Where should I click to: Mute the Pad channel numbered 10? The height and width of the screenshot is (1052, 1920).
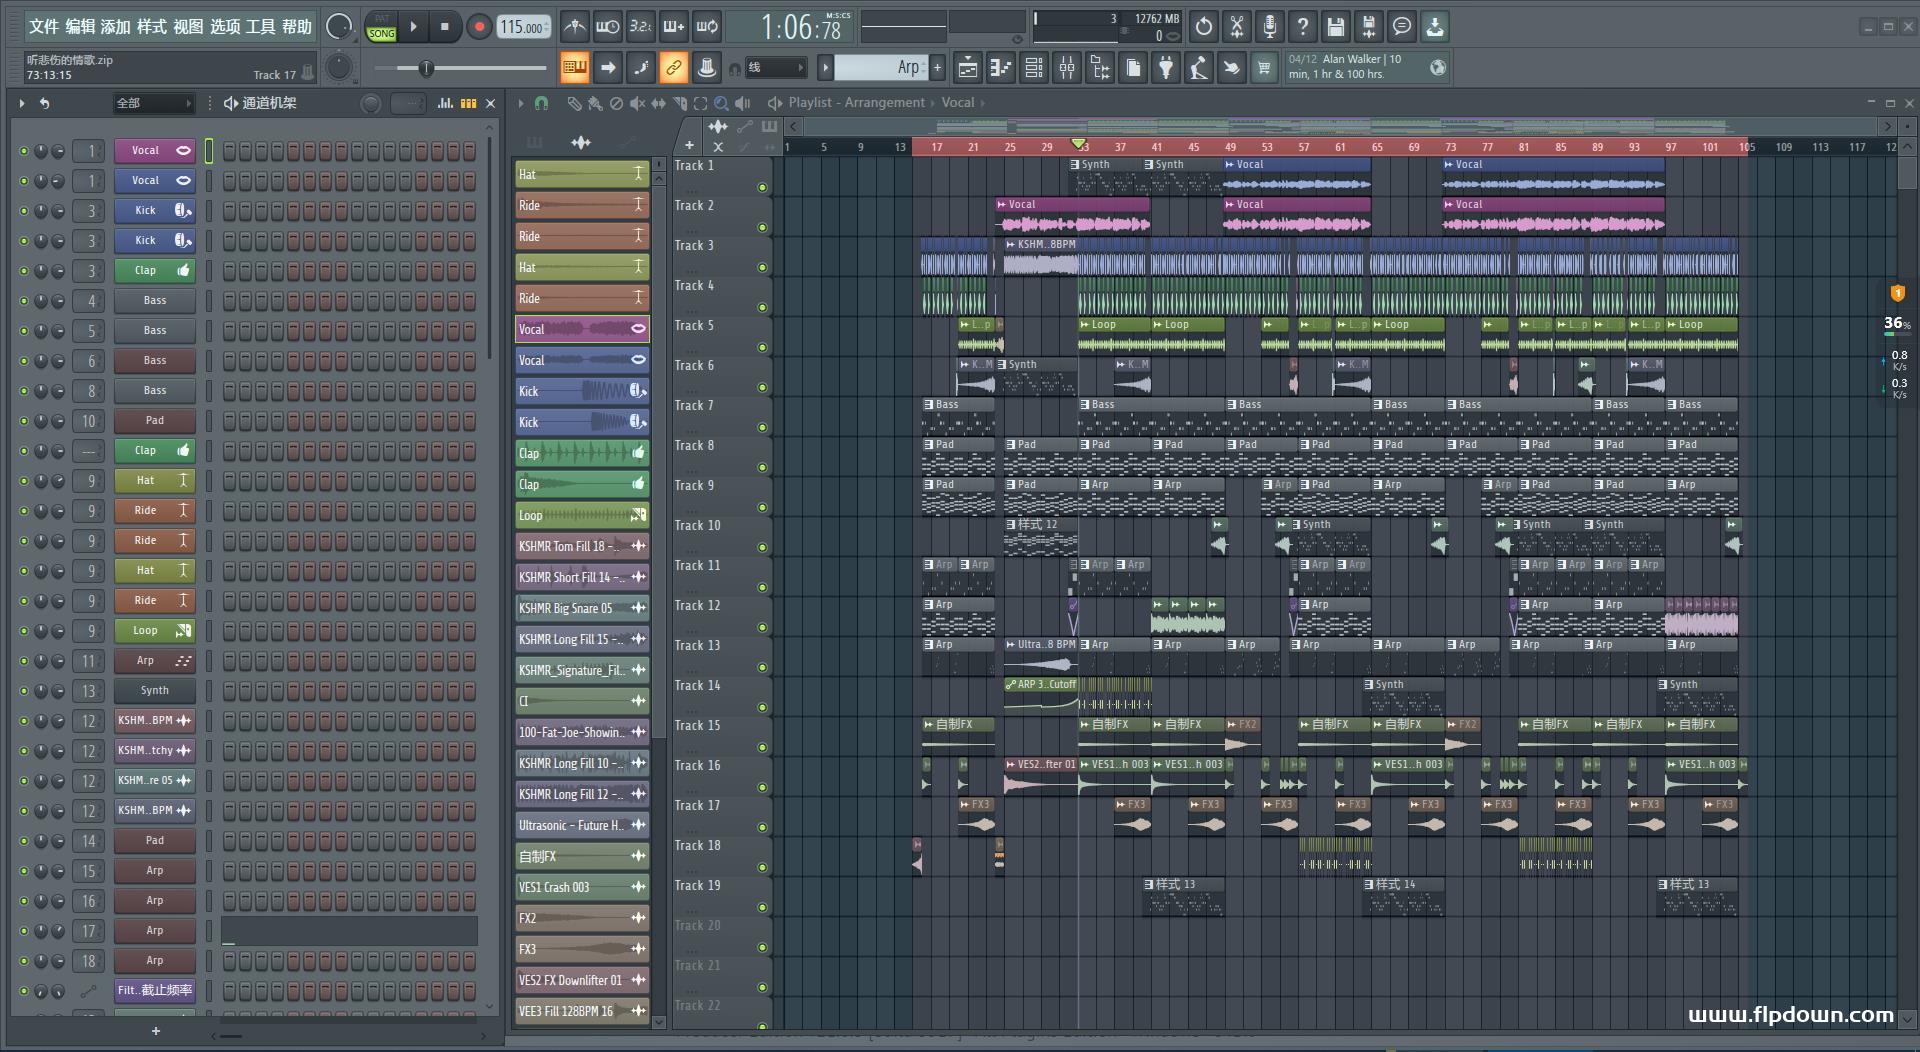[x=24, y=421]
